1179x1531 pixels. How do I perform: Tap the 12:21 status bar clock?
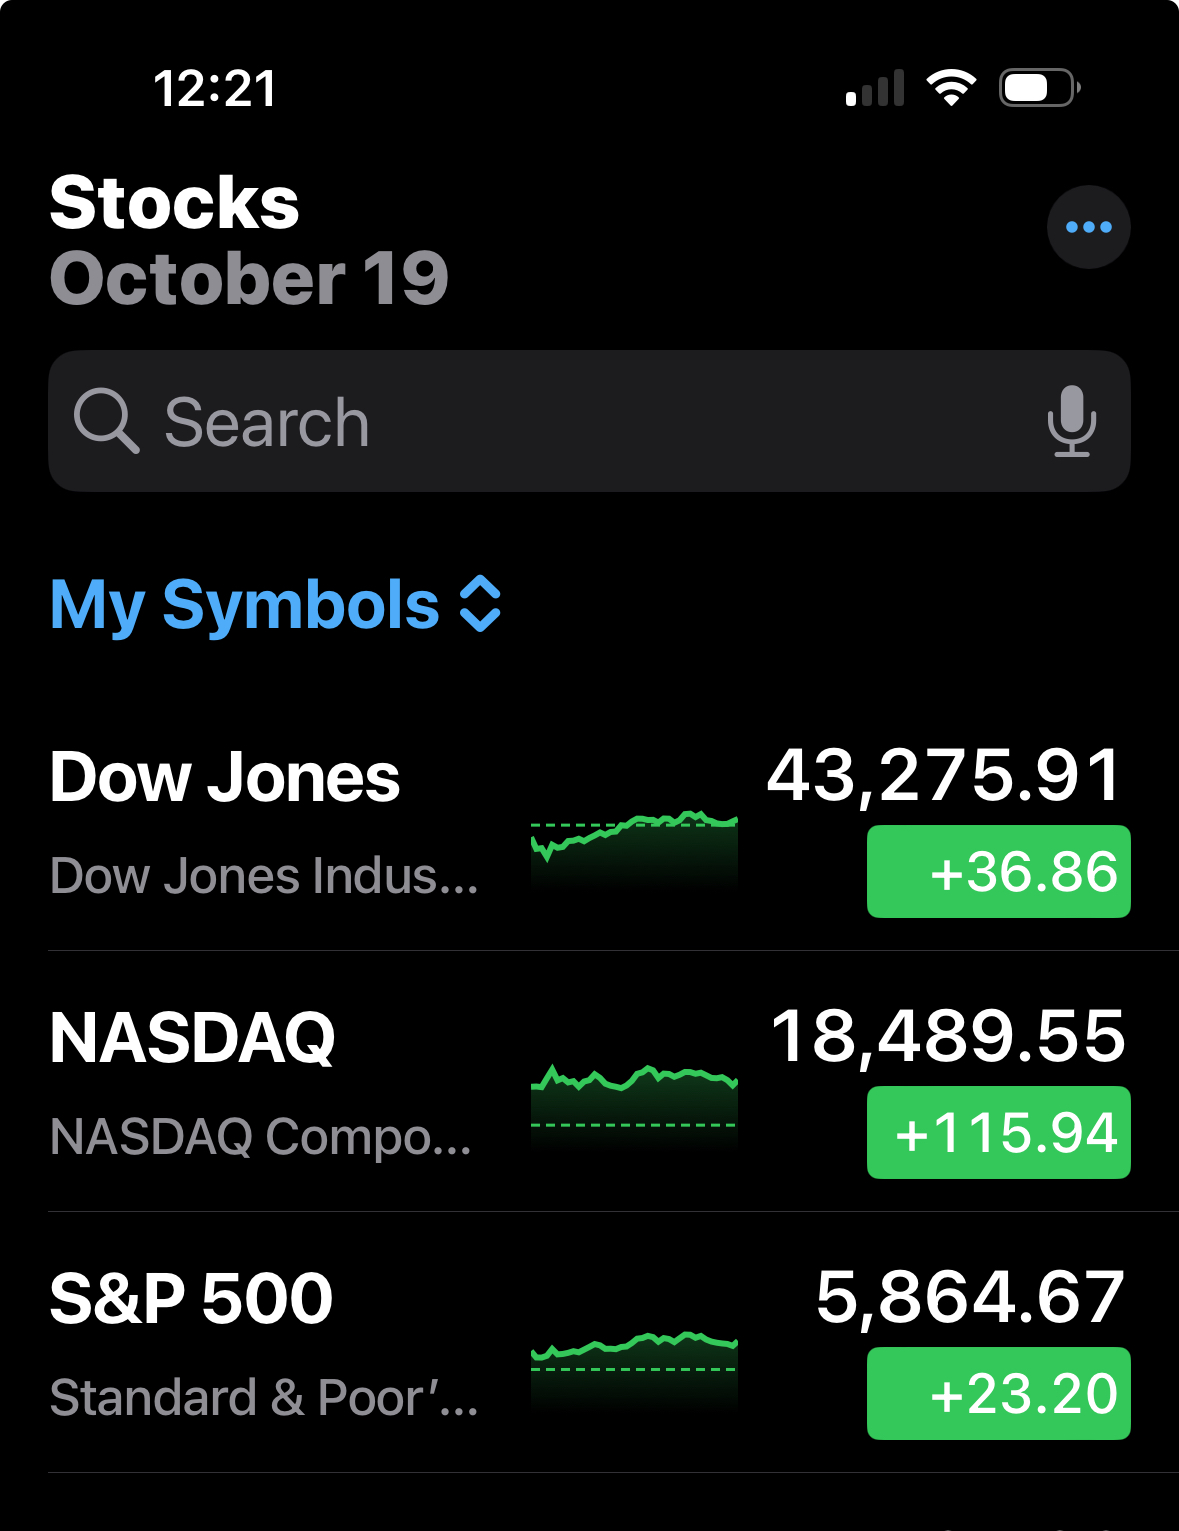point(215,88)
